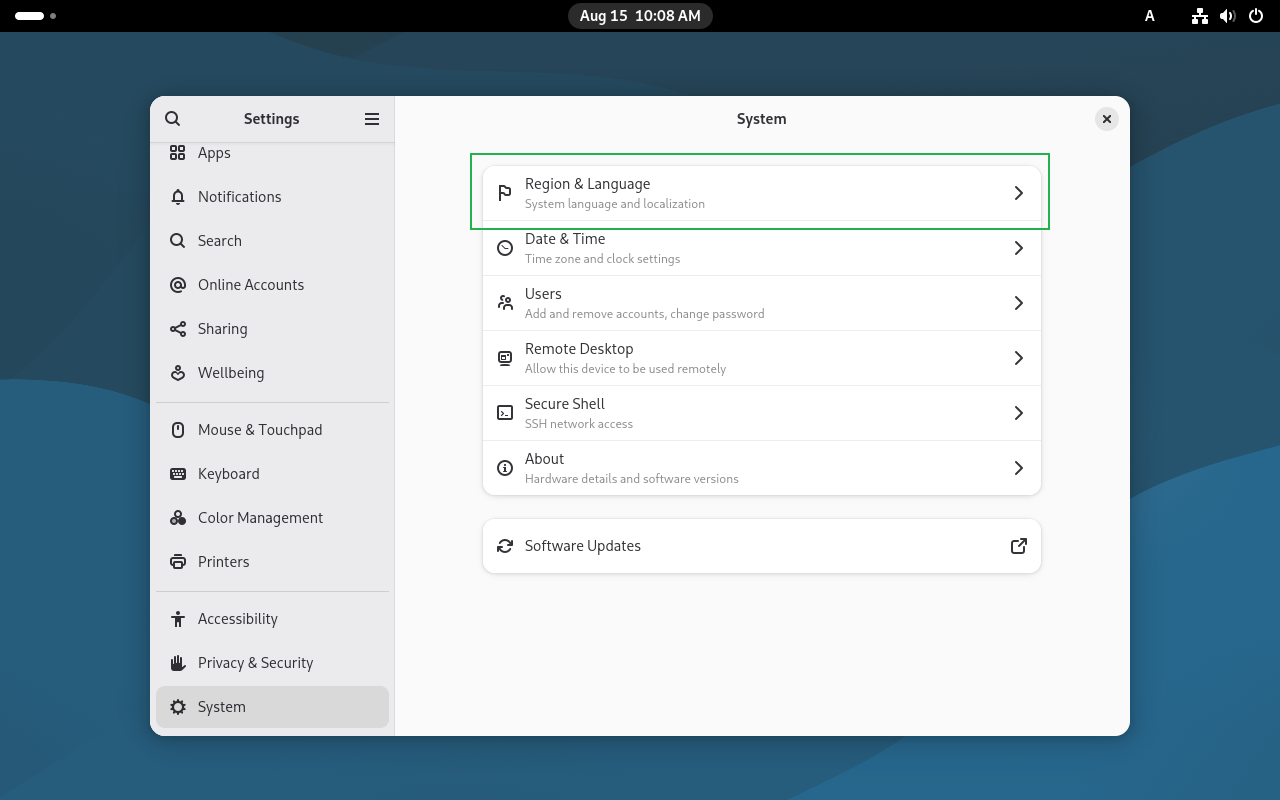Click the Date & Time clock icon
This screenshot has width=1280, height=800.
pos(505,248)
